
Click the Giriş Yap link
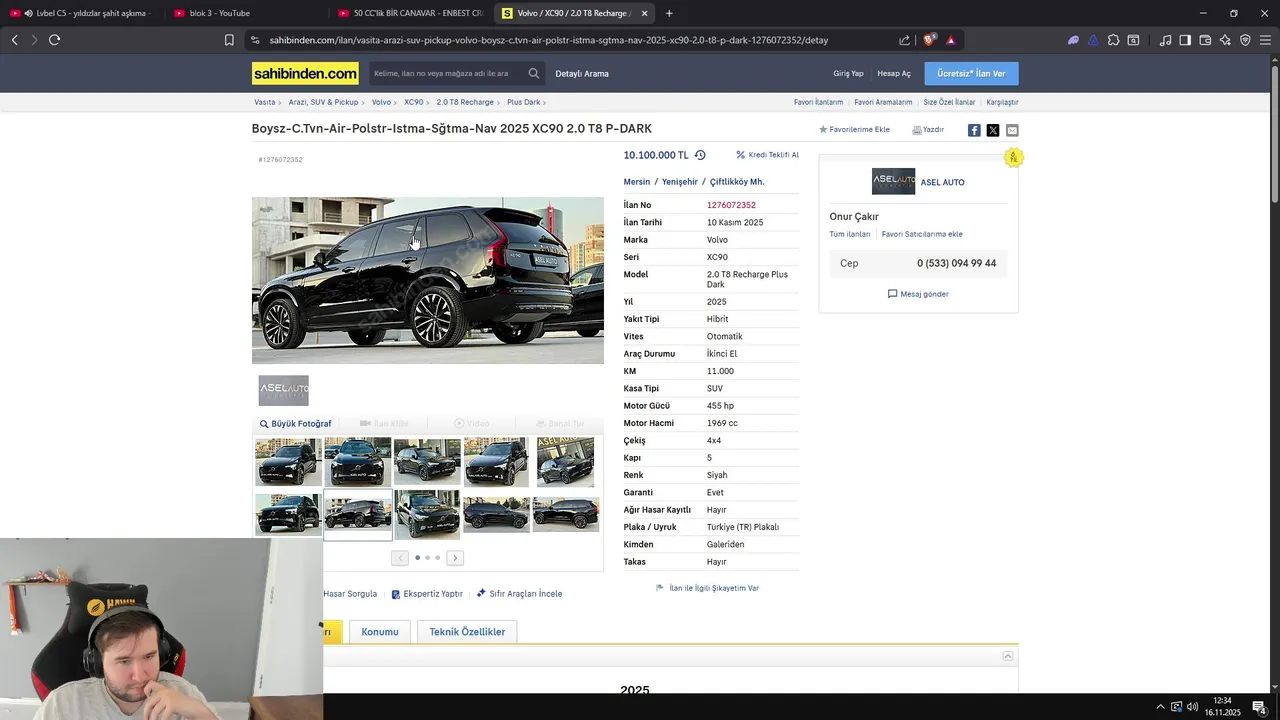coord(848,73)
